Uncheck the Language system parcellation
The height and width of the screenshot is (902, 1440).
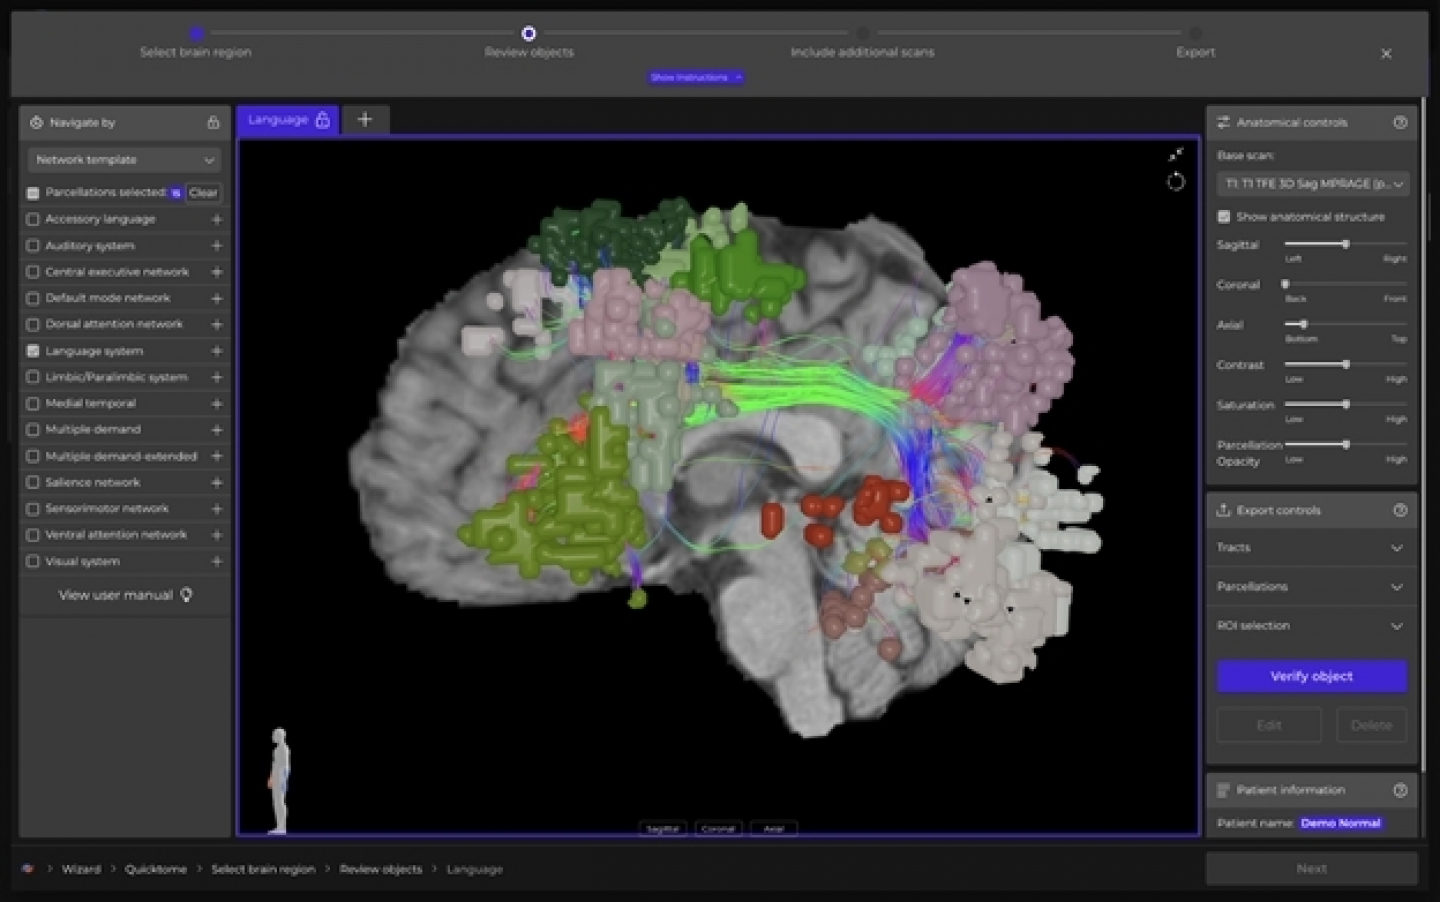[33, 350]
